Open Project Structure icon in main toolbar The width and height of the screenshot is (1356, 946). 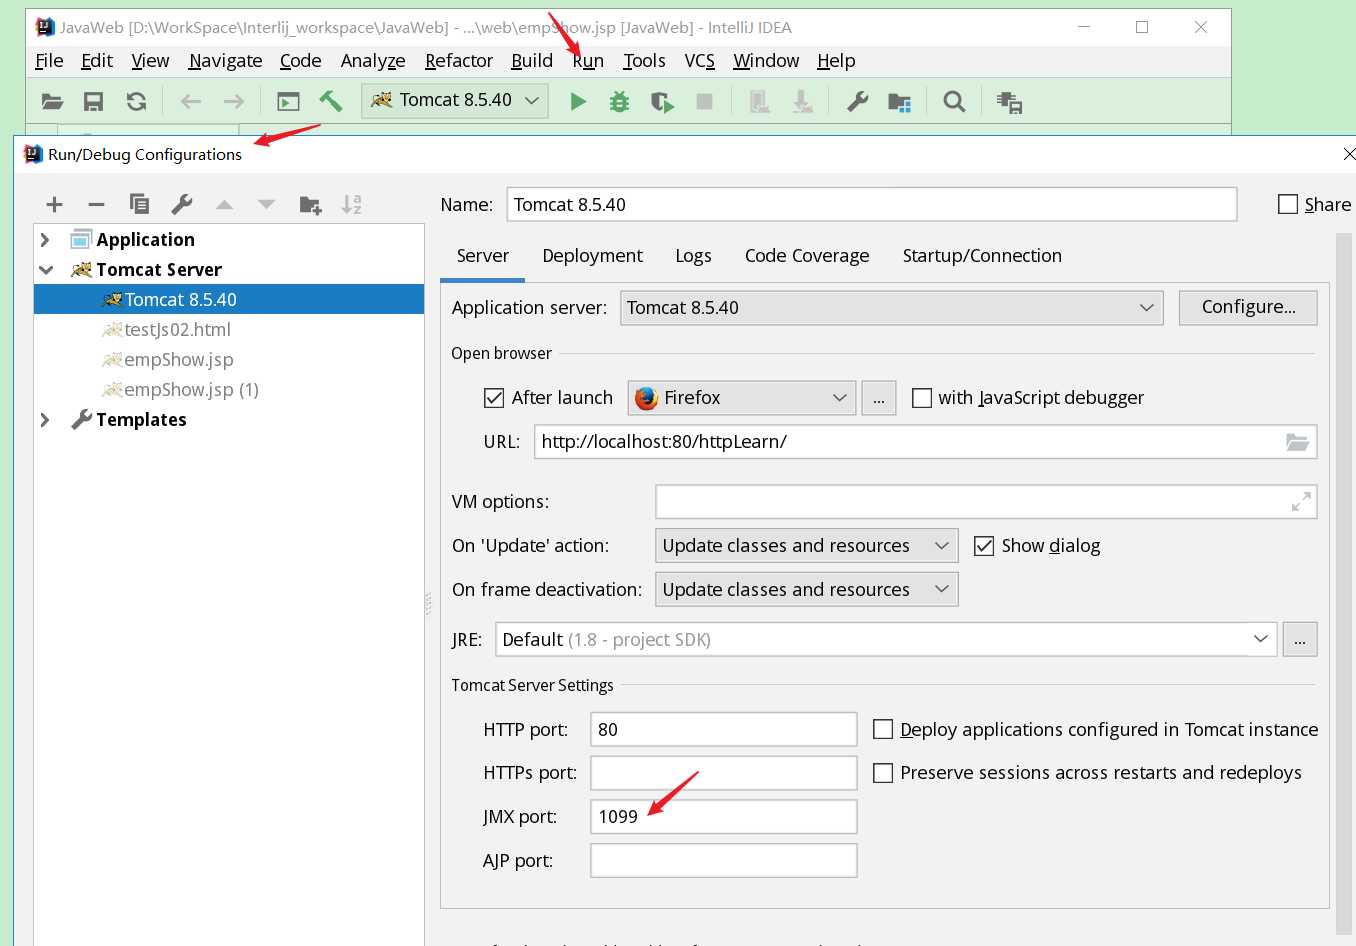[900, 101]
